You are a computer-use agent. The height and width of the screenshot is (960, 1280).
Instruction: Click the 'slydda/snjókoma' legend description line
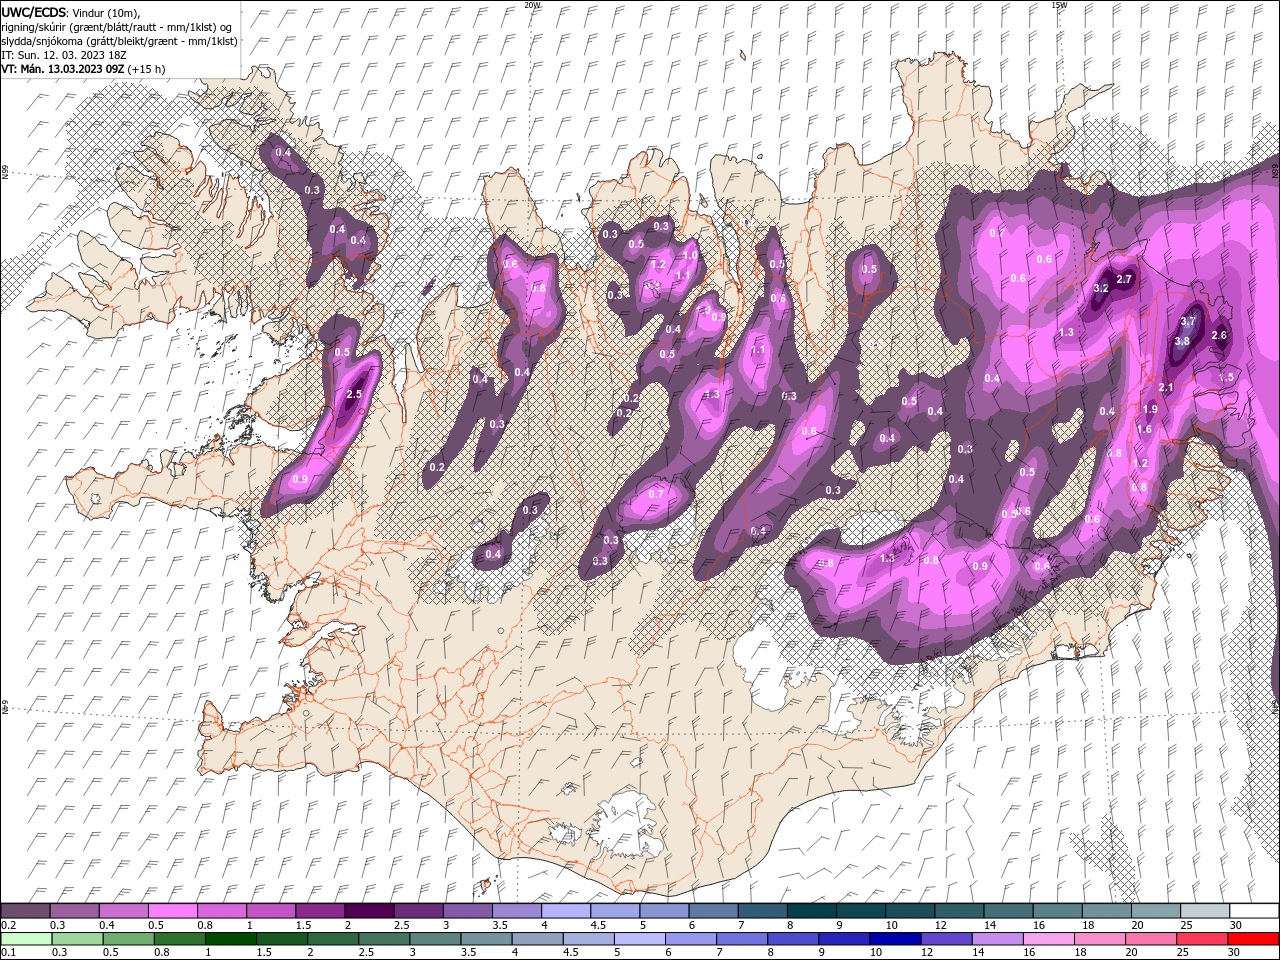pos(119,41)
